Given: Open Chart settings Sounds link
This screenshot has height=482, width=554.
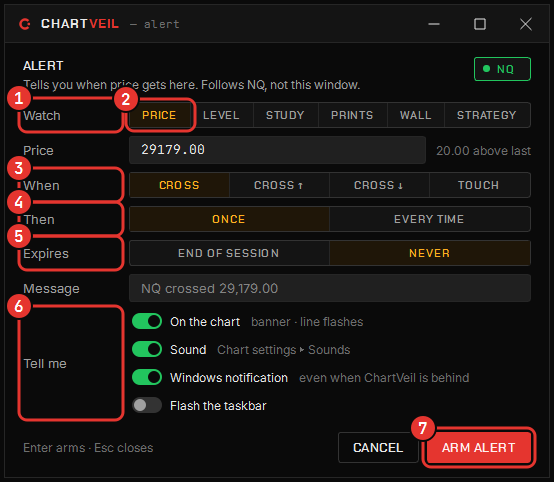Looking at the screenshot, I should [x=283, y=350].
